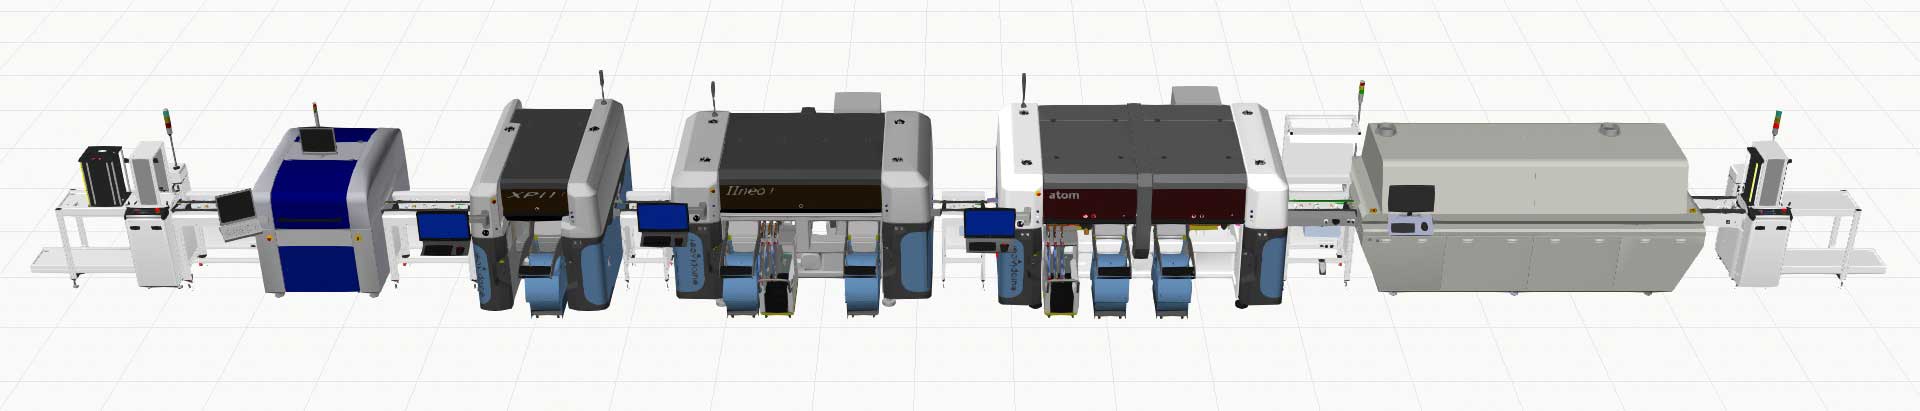Click the antenna on the XPii machine
The image size is (1920, 411).
point(601,84)
